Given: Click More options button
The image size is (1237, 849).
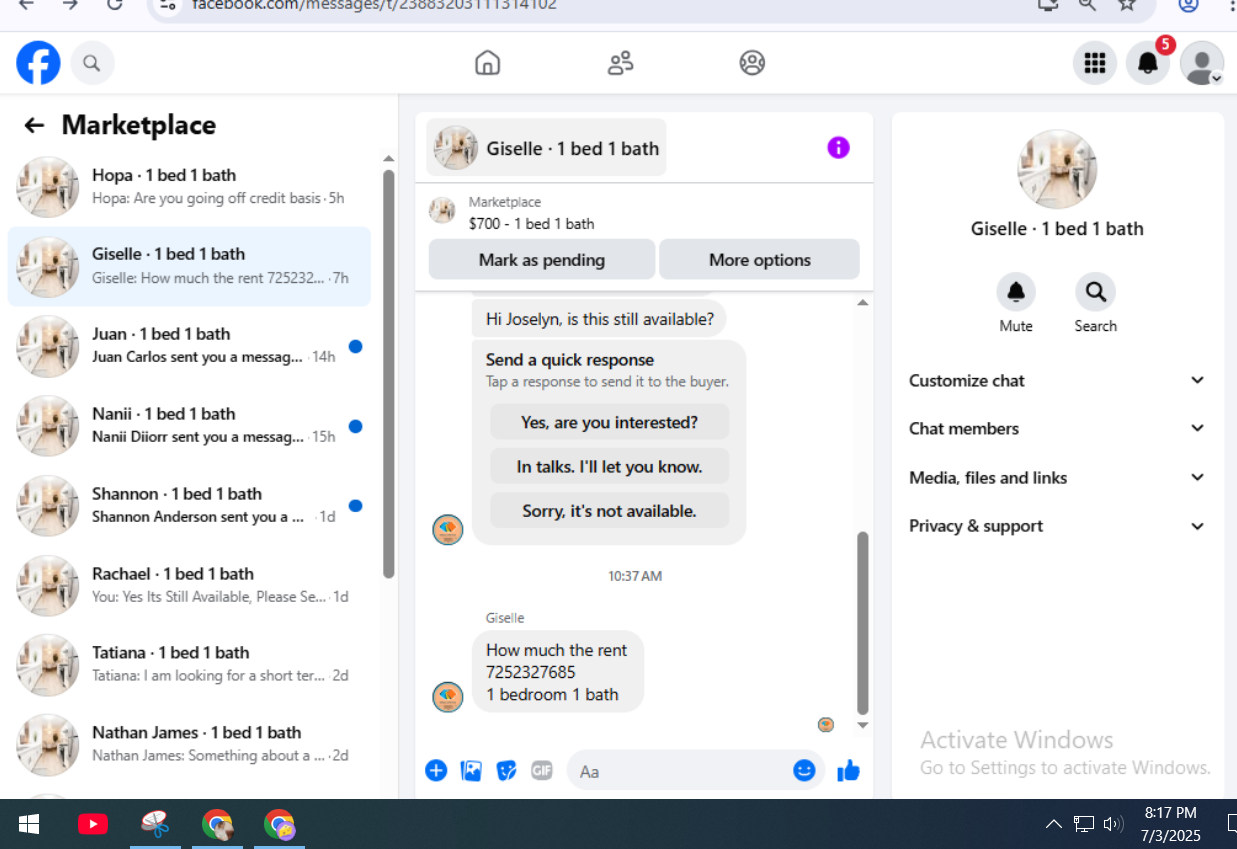Looking at the screenshot, I should tap(760, 260).
